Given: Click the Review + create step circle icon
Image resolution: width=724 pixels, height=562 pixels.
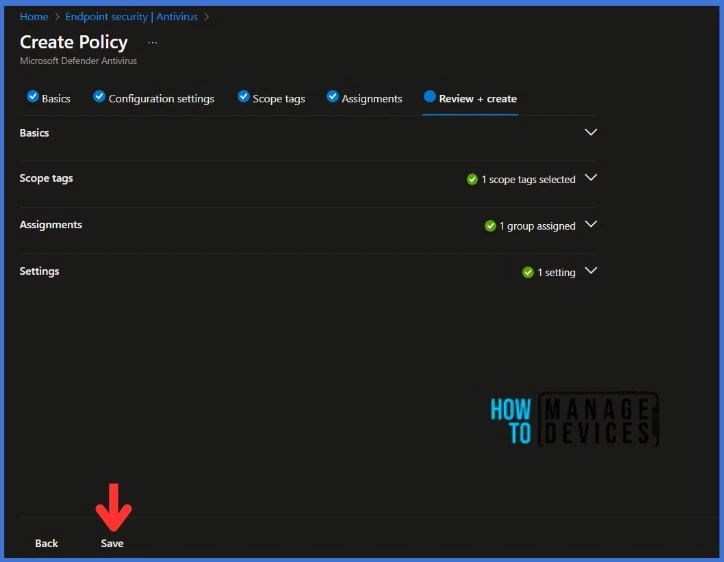Looking at the screenshot, I should click(429, 96).
